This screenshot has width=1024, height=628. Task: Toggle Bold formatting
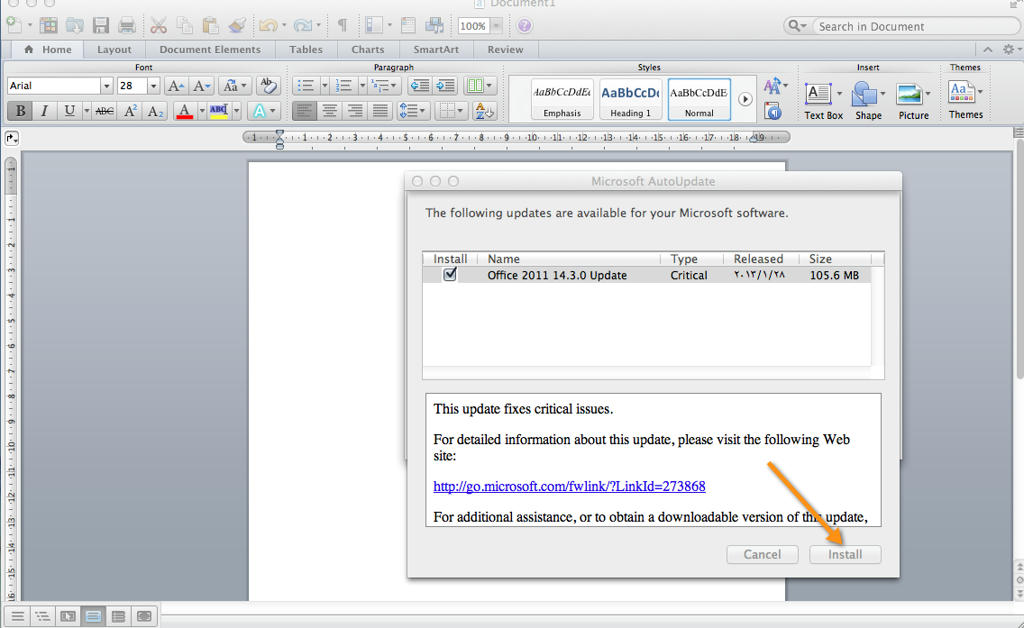point(20,111)
